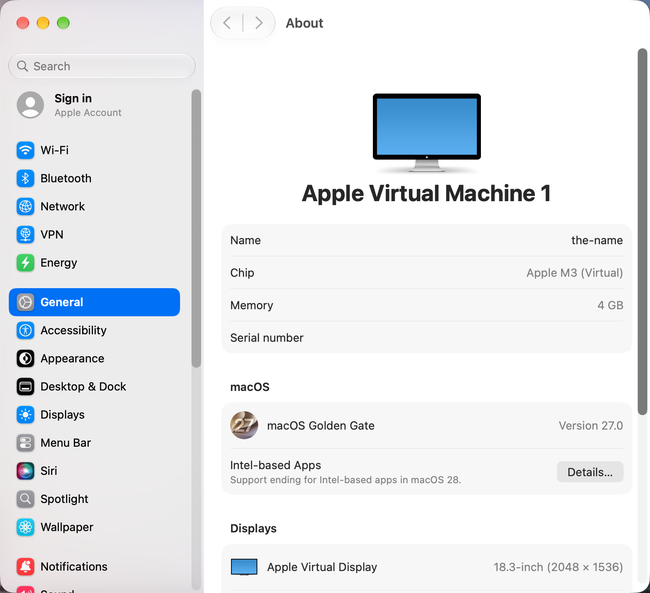Open Notifications bell icon

point(25,566)
